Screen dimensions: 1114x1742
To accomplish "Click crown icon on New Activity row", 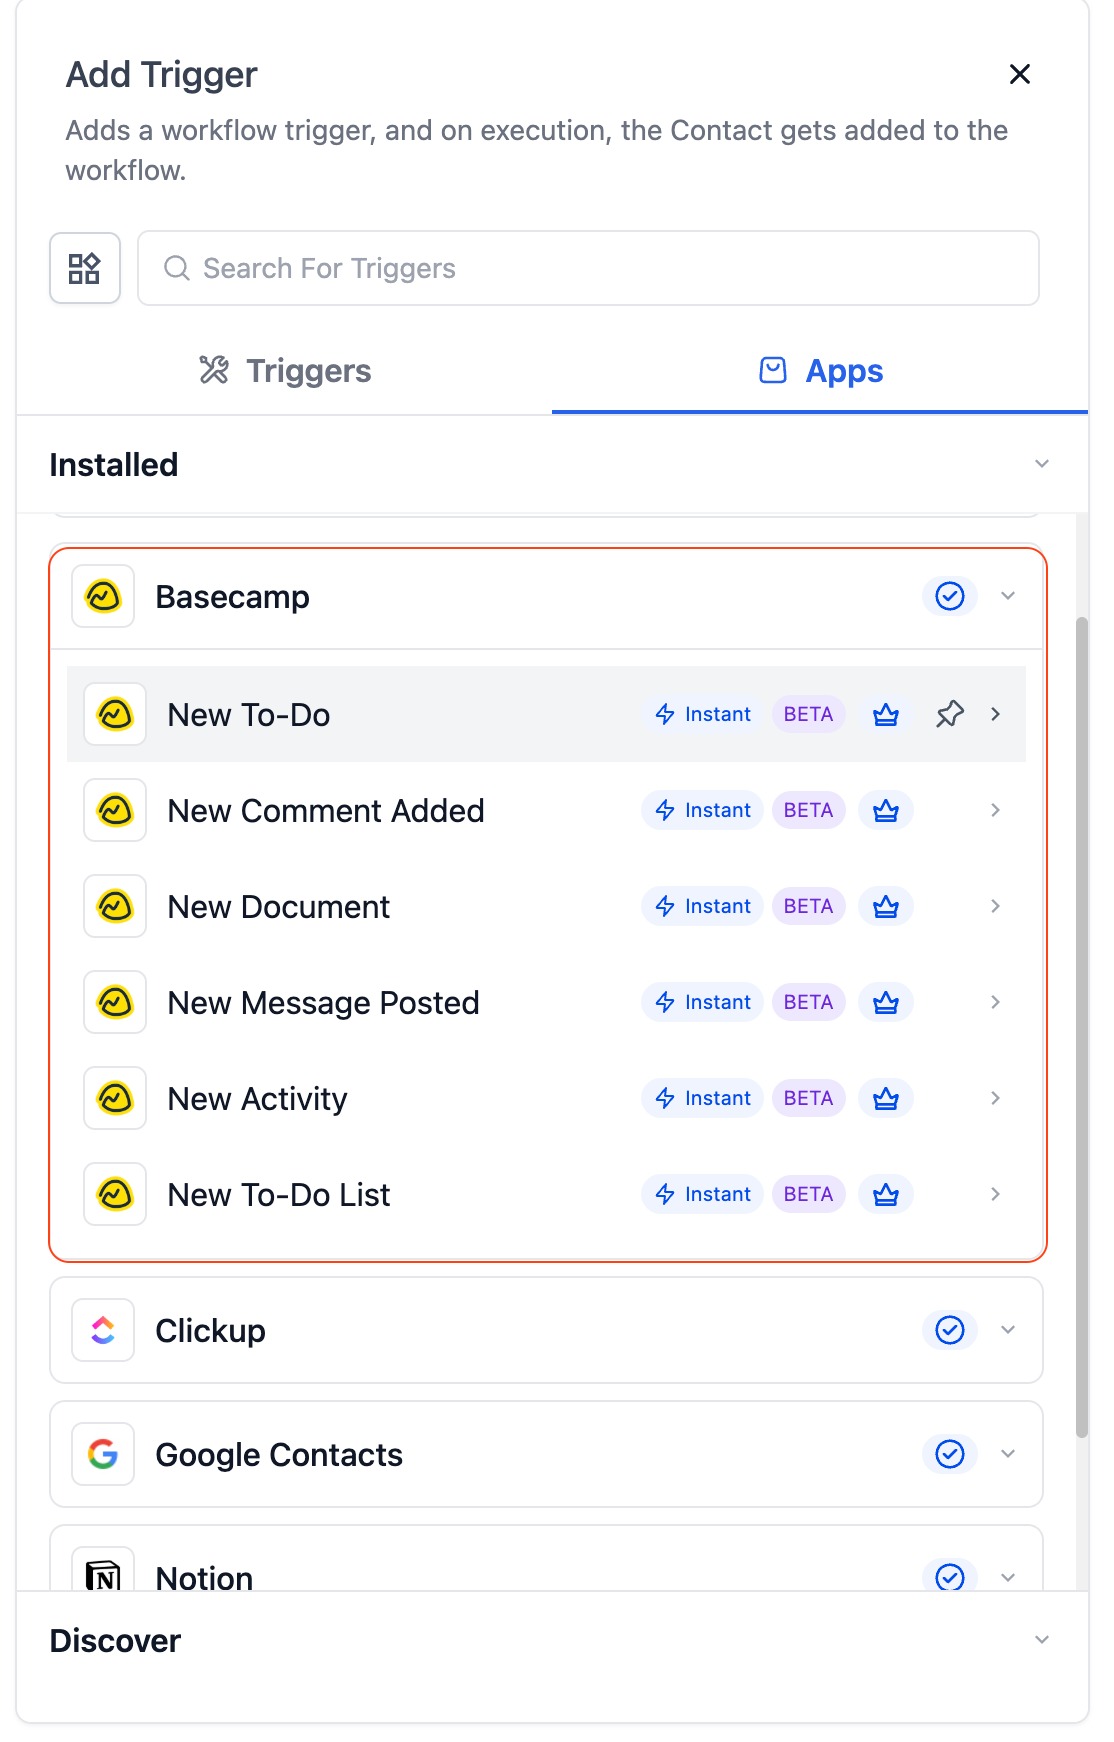I will [x=886, y=1098].
